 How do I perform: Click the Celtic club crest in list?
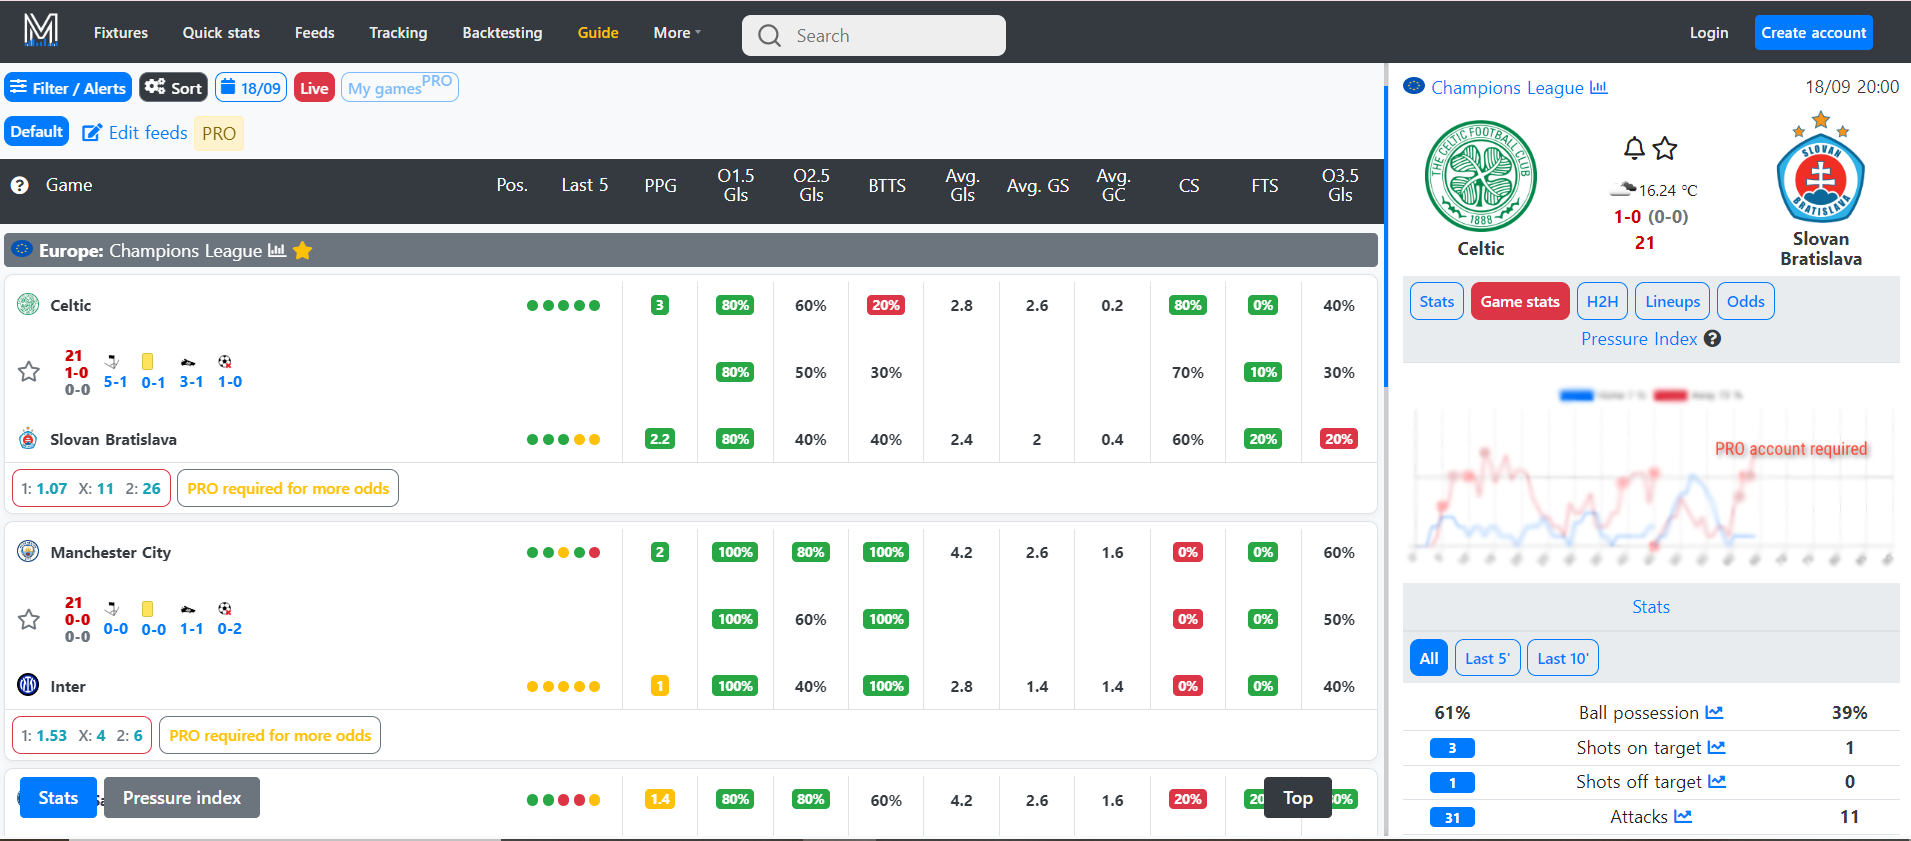click(x=28, y=304)
